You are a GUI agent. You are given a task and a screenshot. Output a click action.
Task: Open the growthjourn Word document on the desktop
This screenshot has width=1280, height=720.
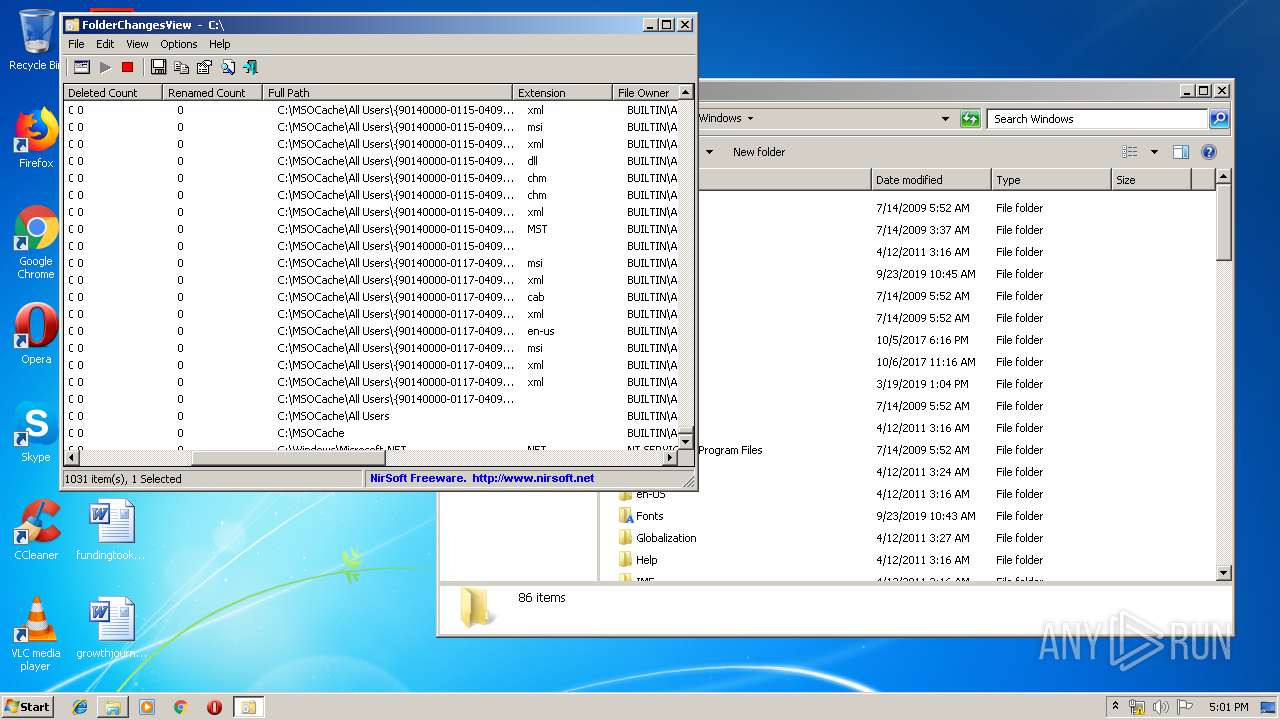[110, 628]
